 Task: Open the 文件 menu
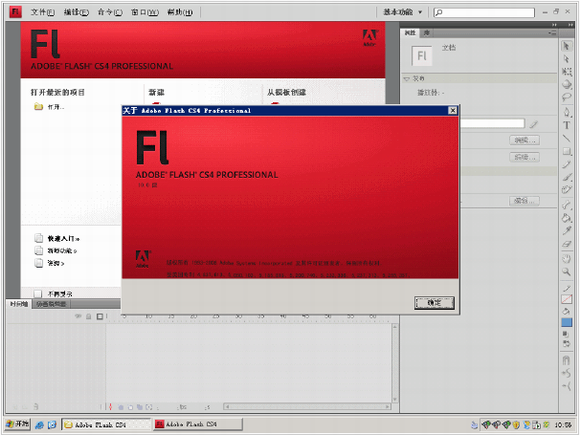pos(43,12)
